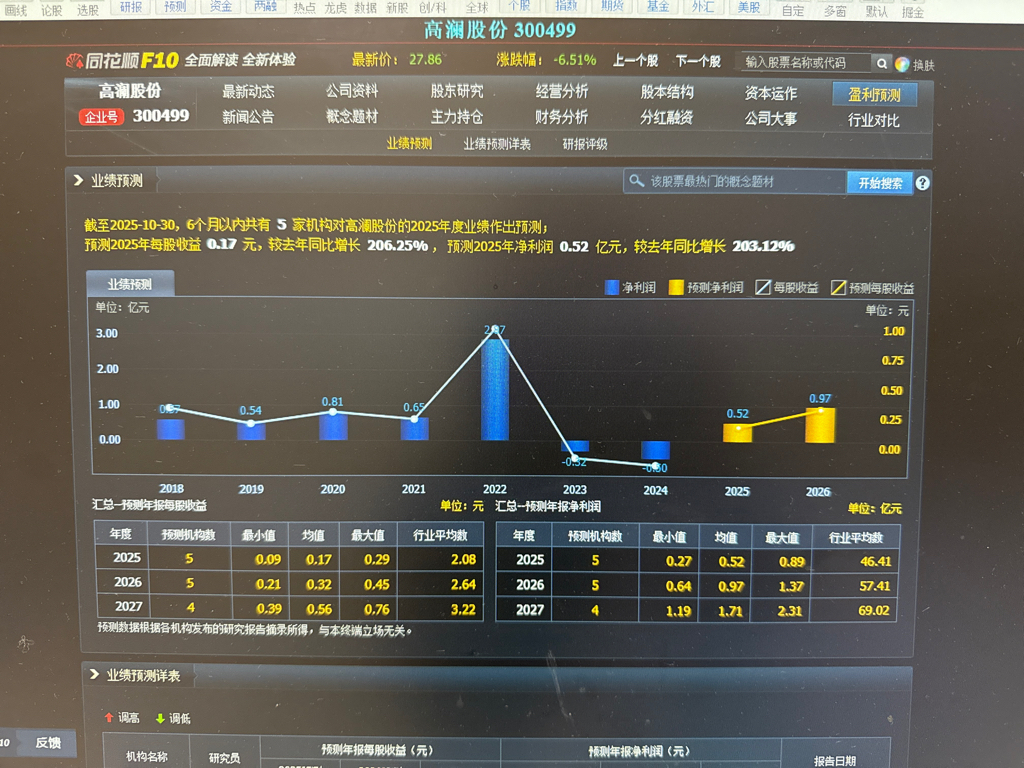
Task: Open the 财务分析 menu item
Action: pyautogui.click(x=562, y=118)
